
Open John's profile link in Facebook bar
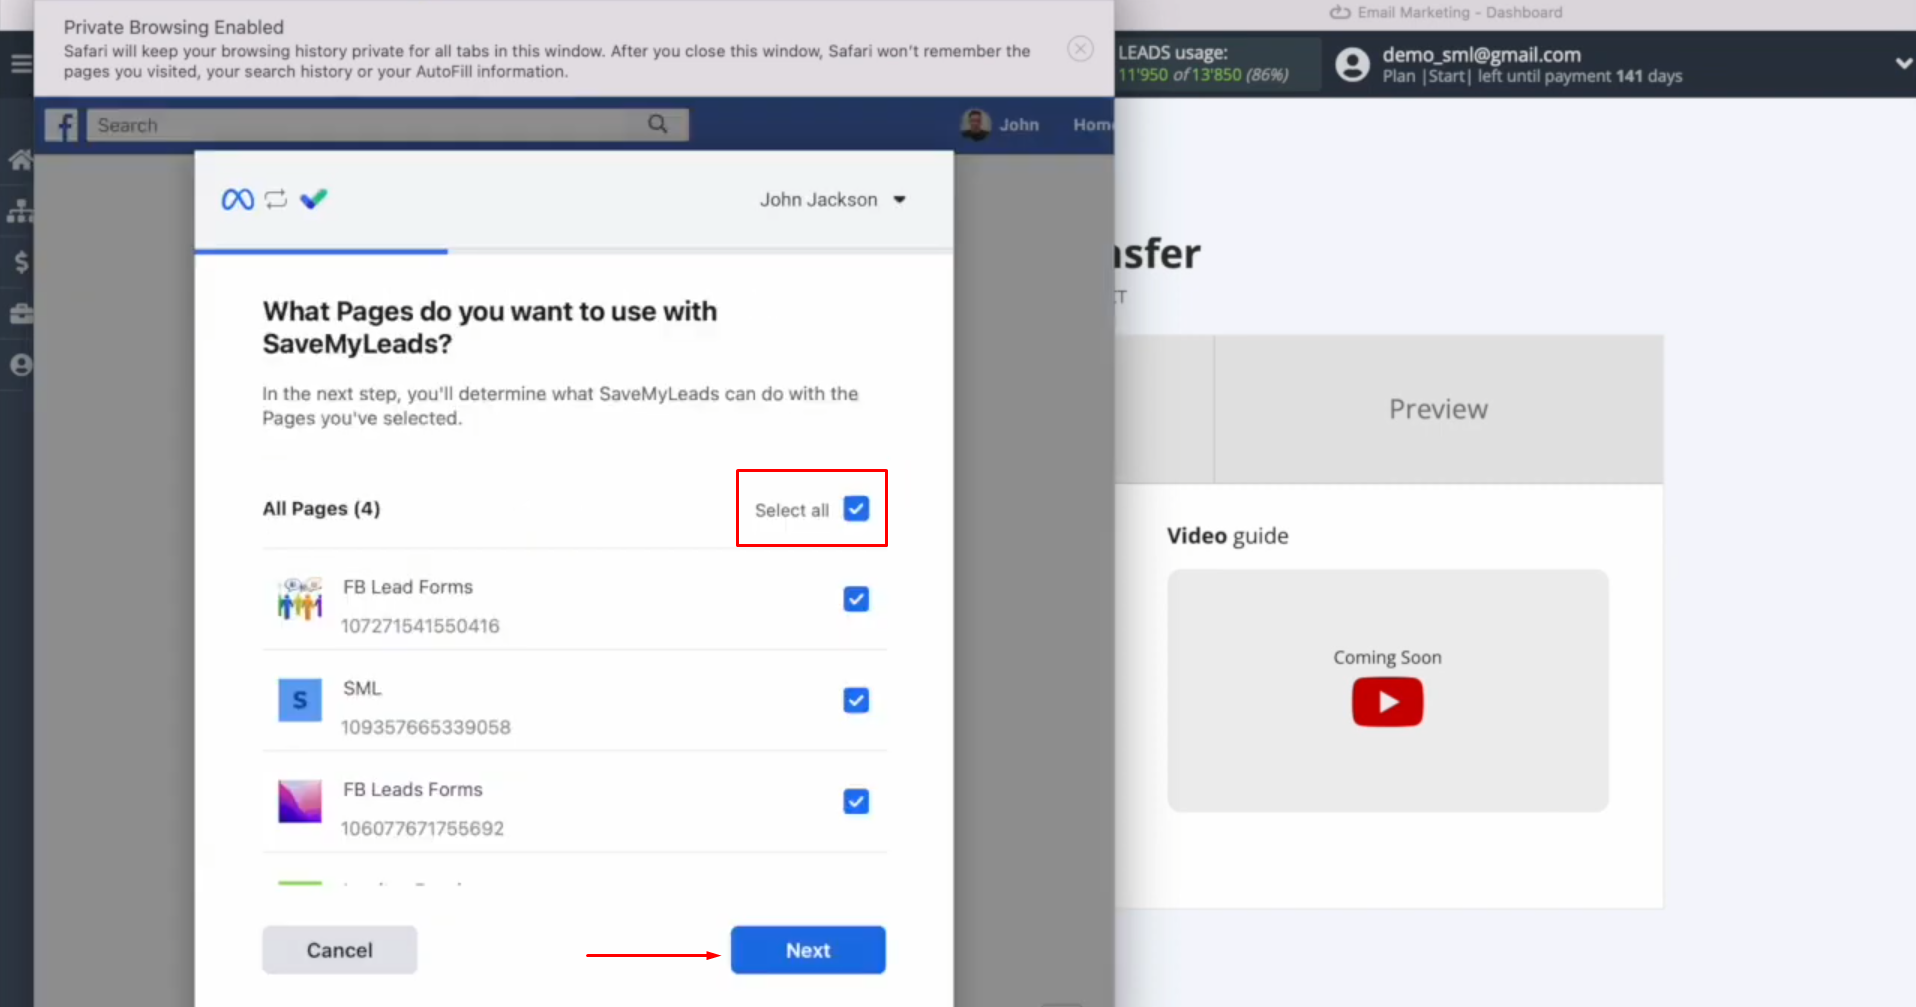(x=1019, y=125)
